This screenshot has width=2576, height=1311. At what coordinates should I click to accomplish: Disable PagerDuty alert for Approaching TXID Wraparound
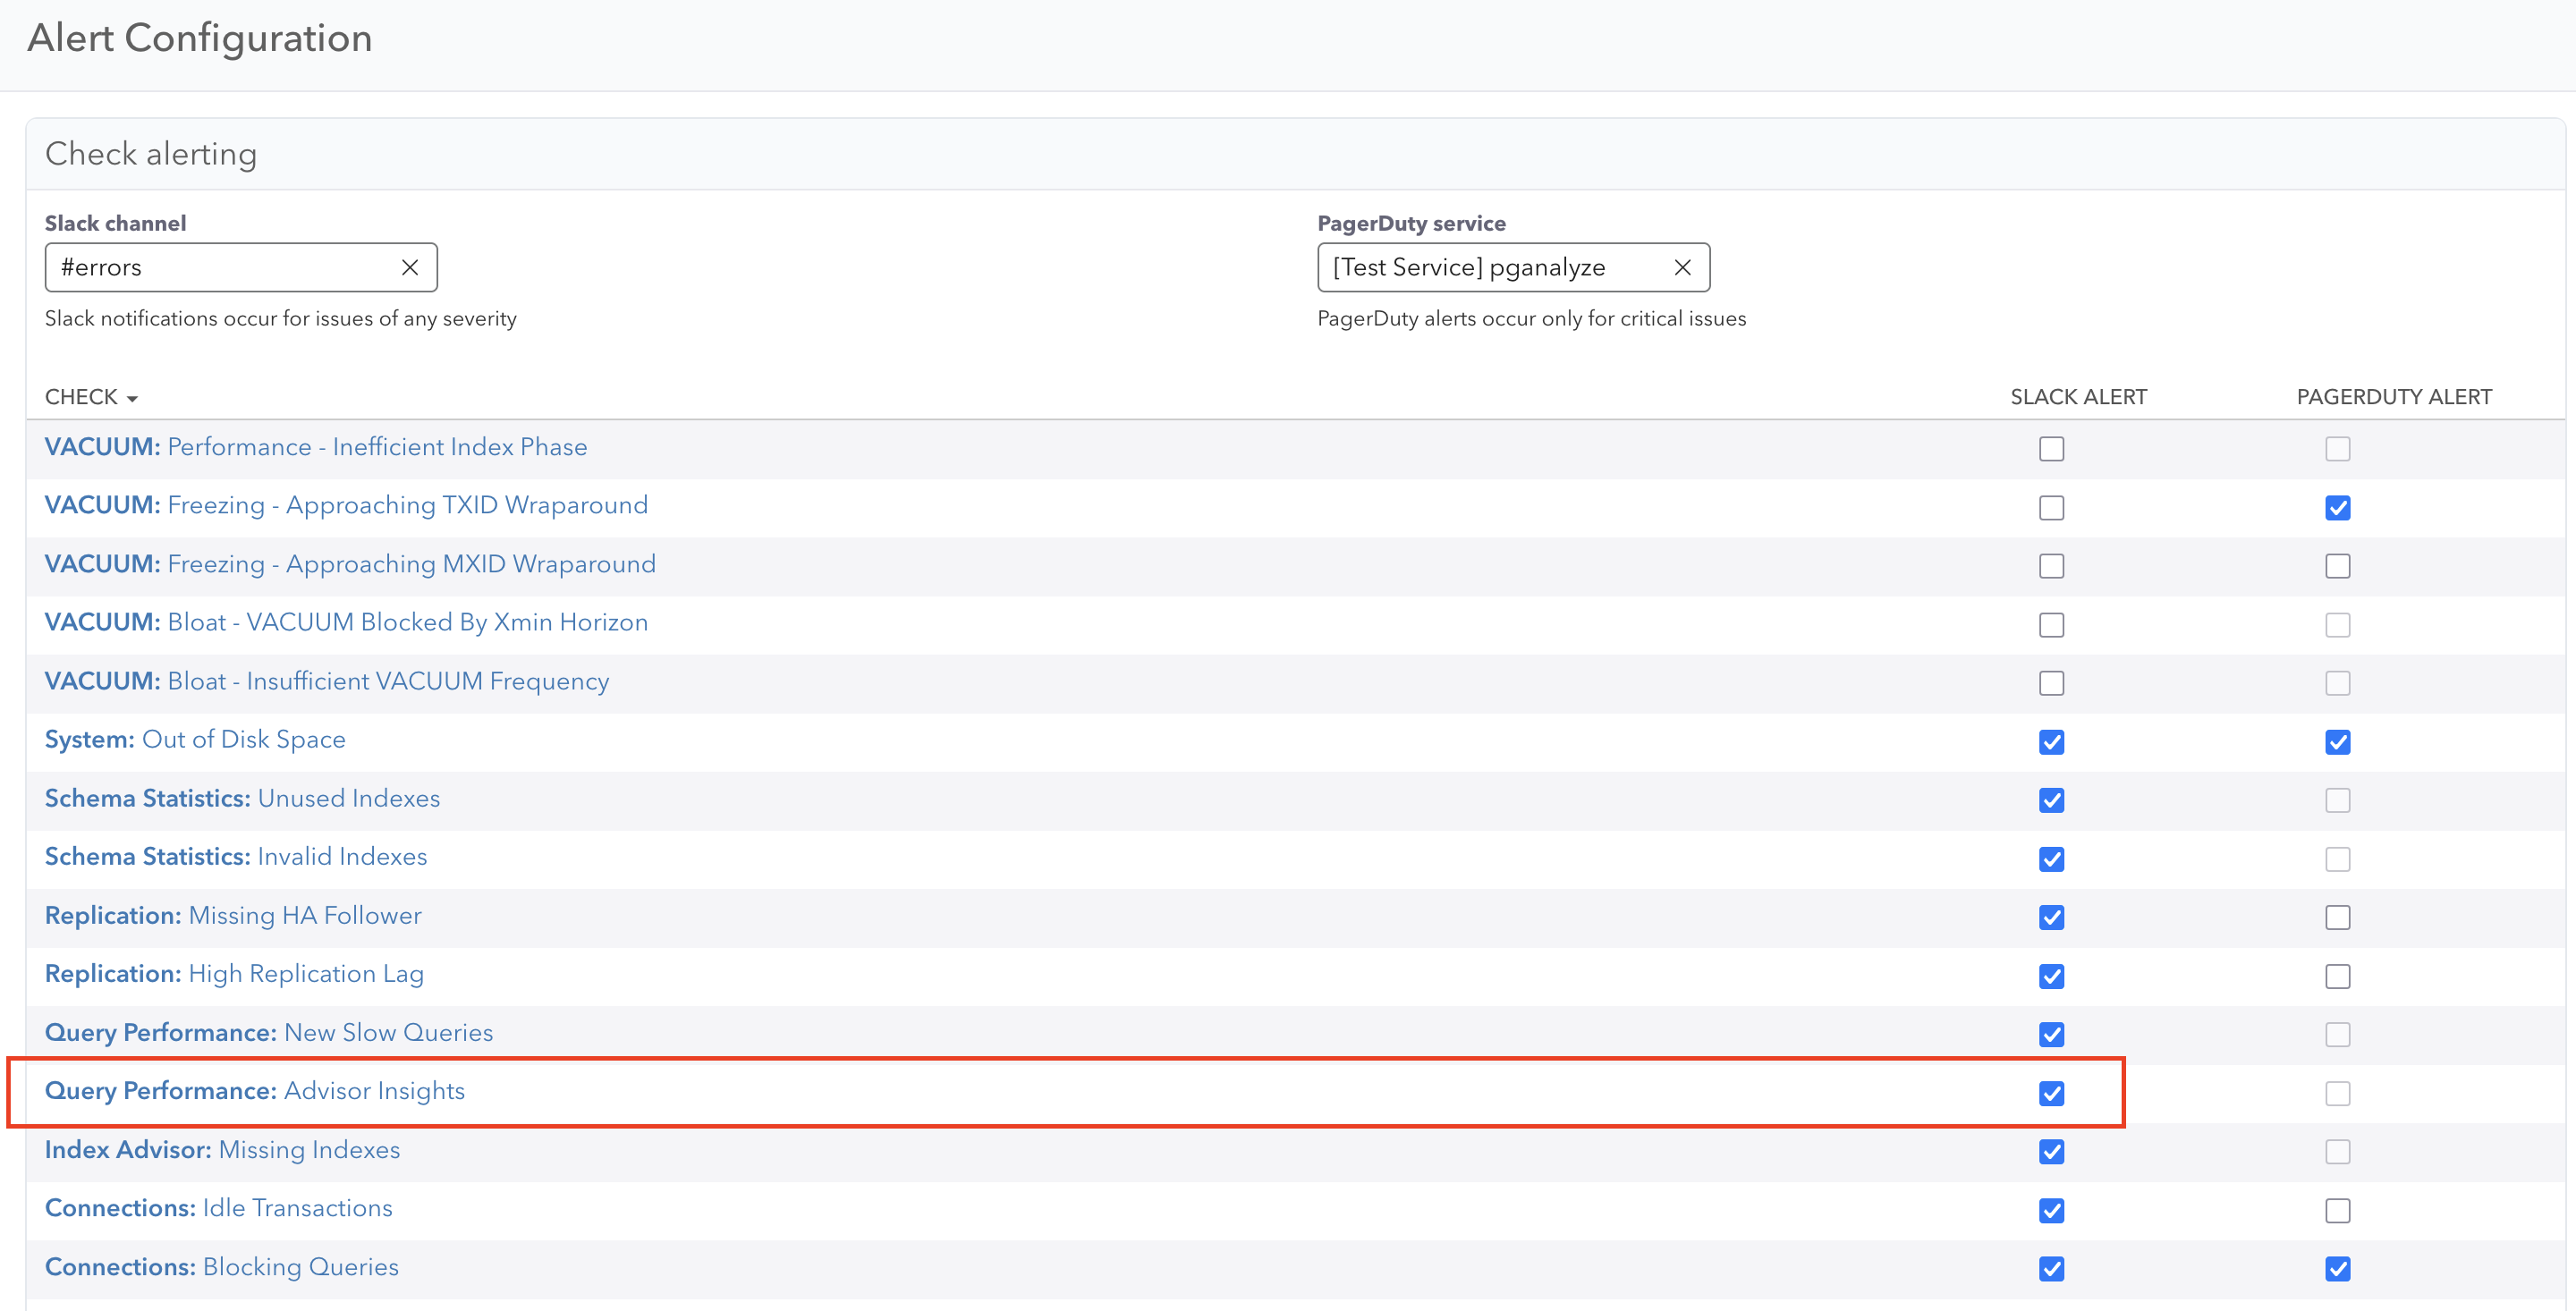click(2338, 508)
